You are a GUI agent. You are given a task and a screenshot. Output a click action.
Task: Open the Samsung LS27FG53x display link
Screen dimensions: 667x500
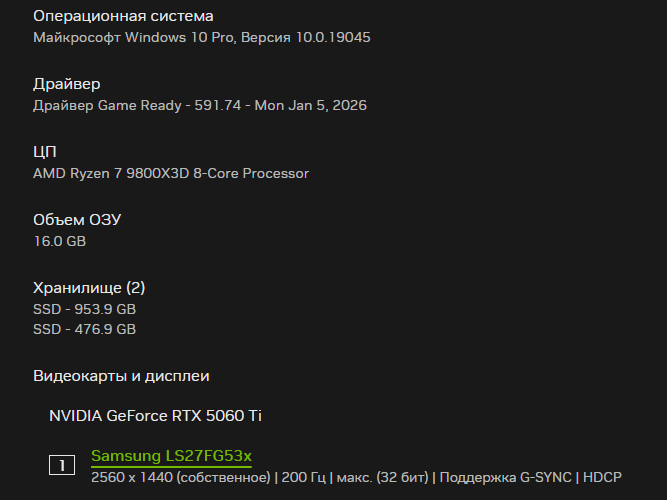(x=171, y=456)
